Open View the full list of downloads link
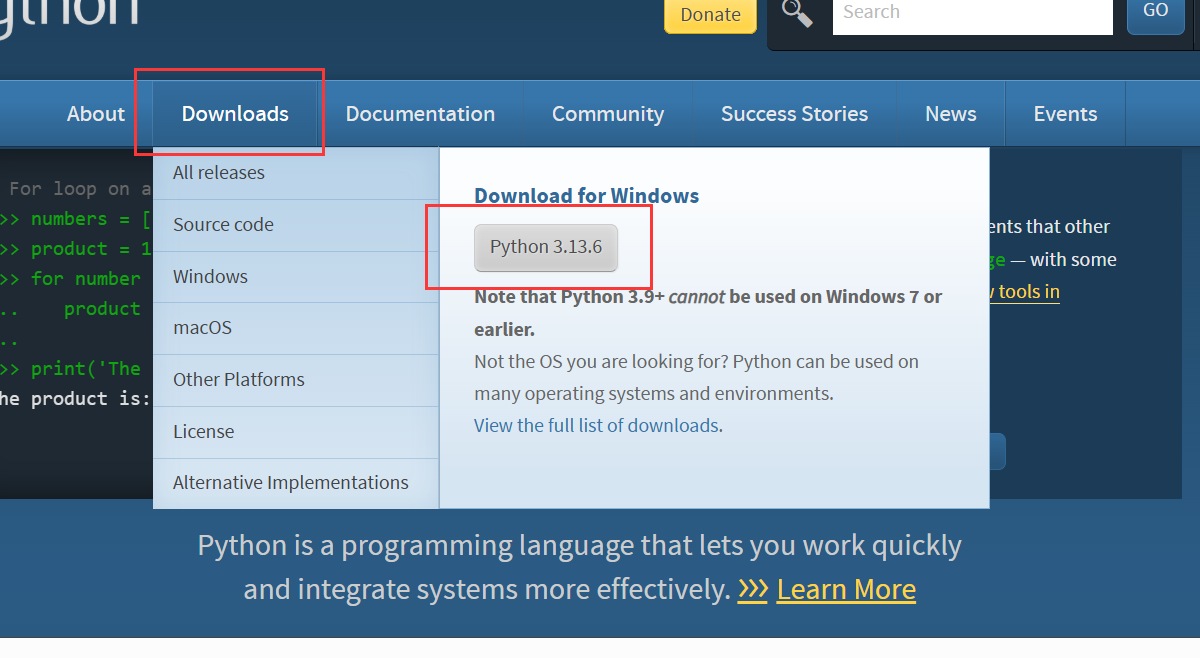Viewport: 1200px width, 658px height. (x=596, y=425)
